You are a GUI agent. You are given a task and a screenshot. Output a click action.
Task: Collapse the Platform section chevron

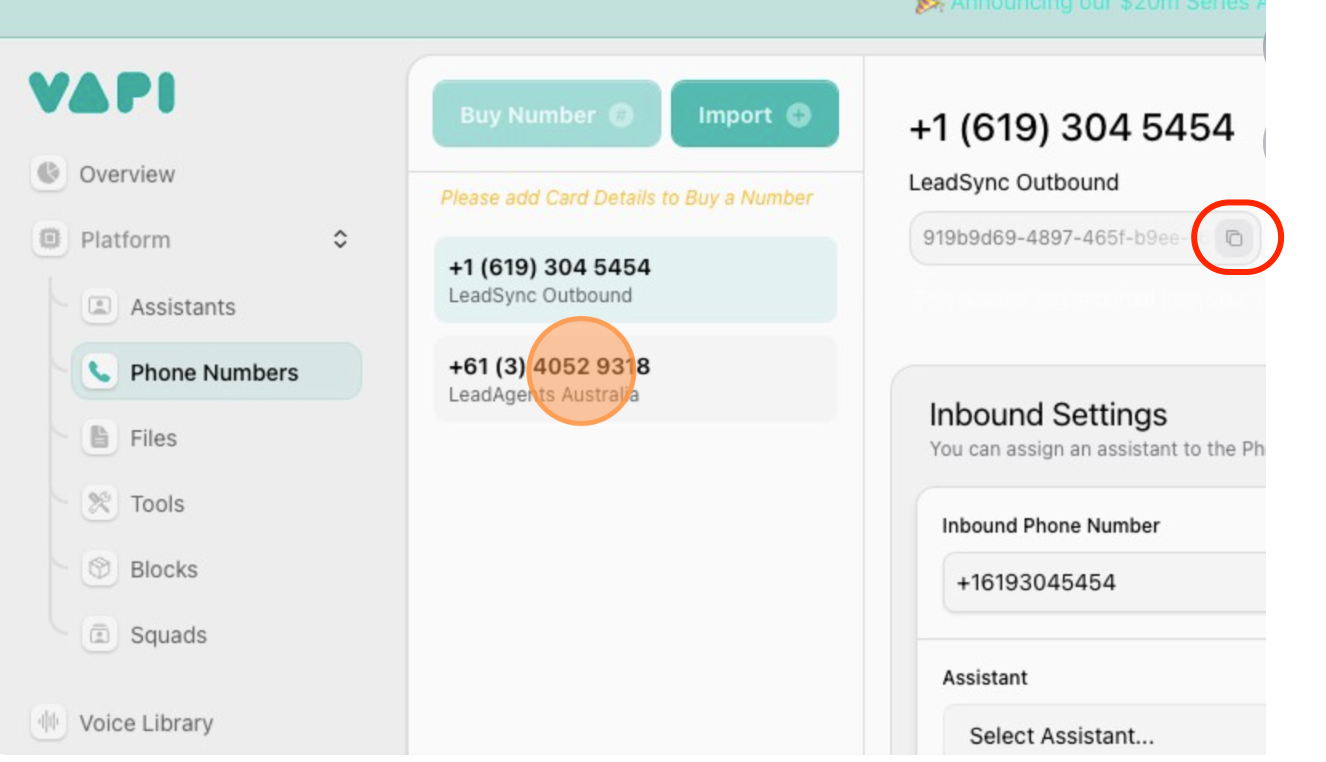(340, 239)
